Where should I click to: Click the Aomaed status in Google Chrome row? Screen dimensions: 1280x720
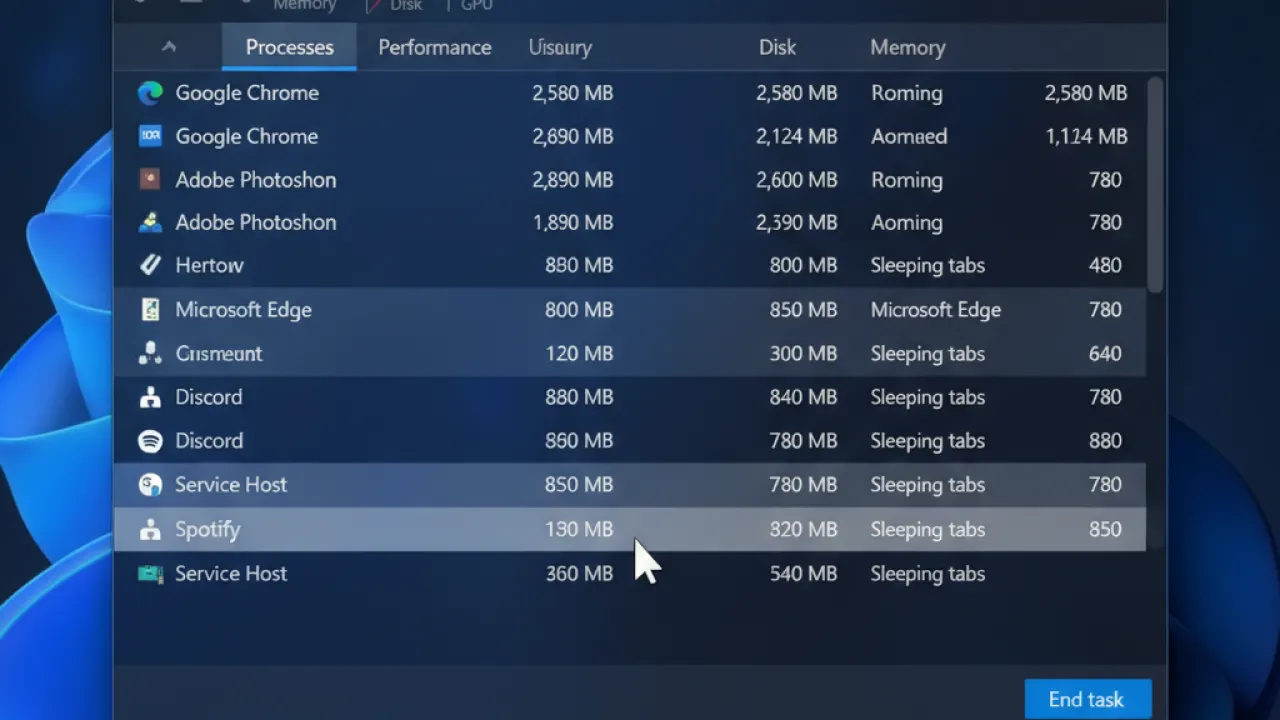908,136
